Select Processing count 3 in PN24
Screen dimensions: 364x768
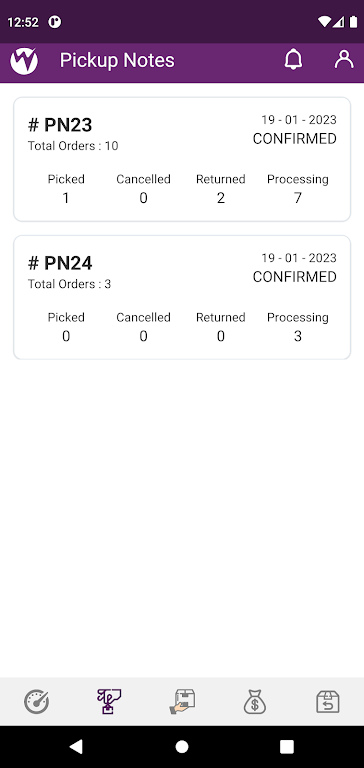tap(297, 336)
